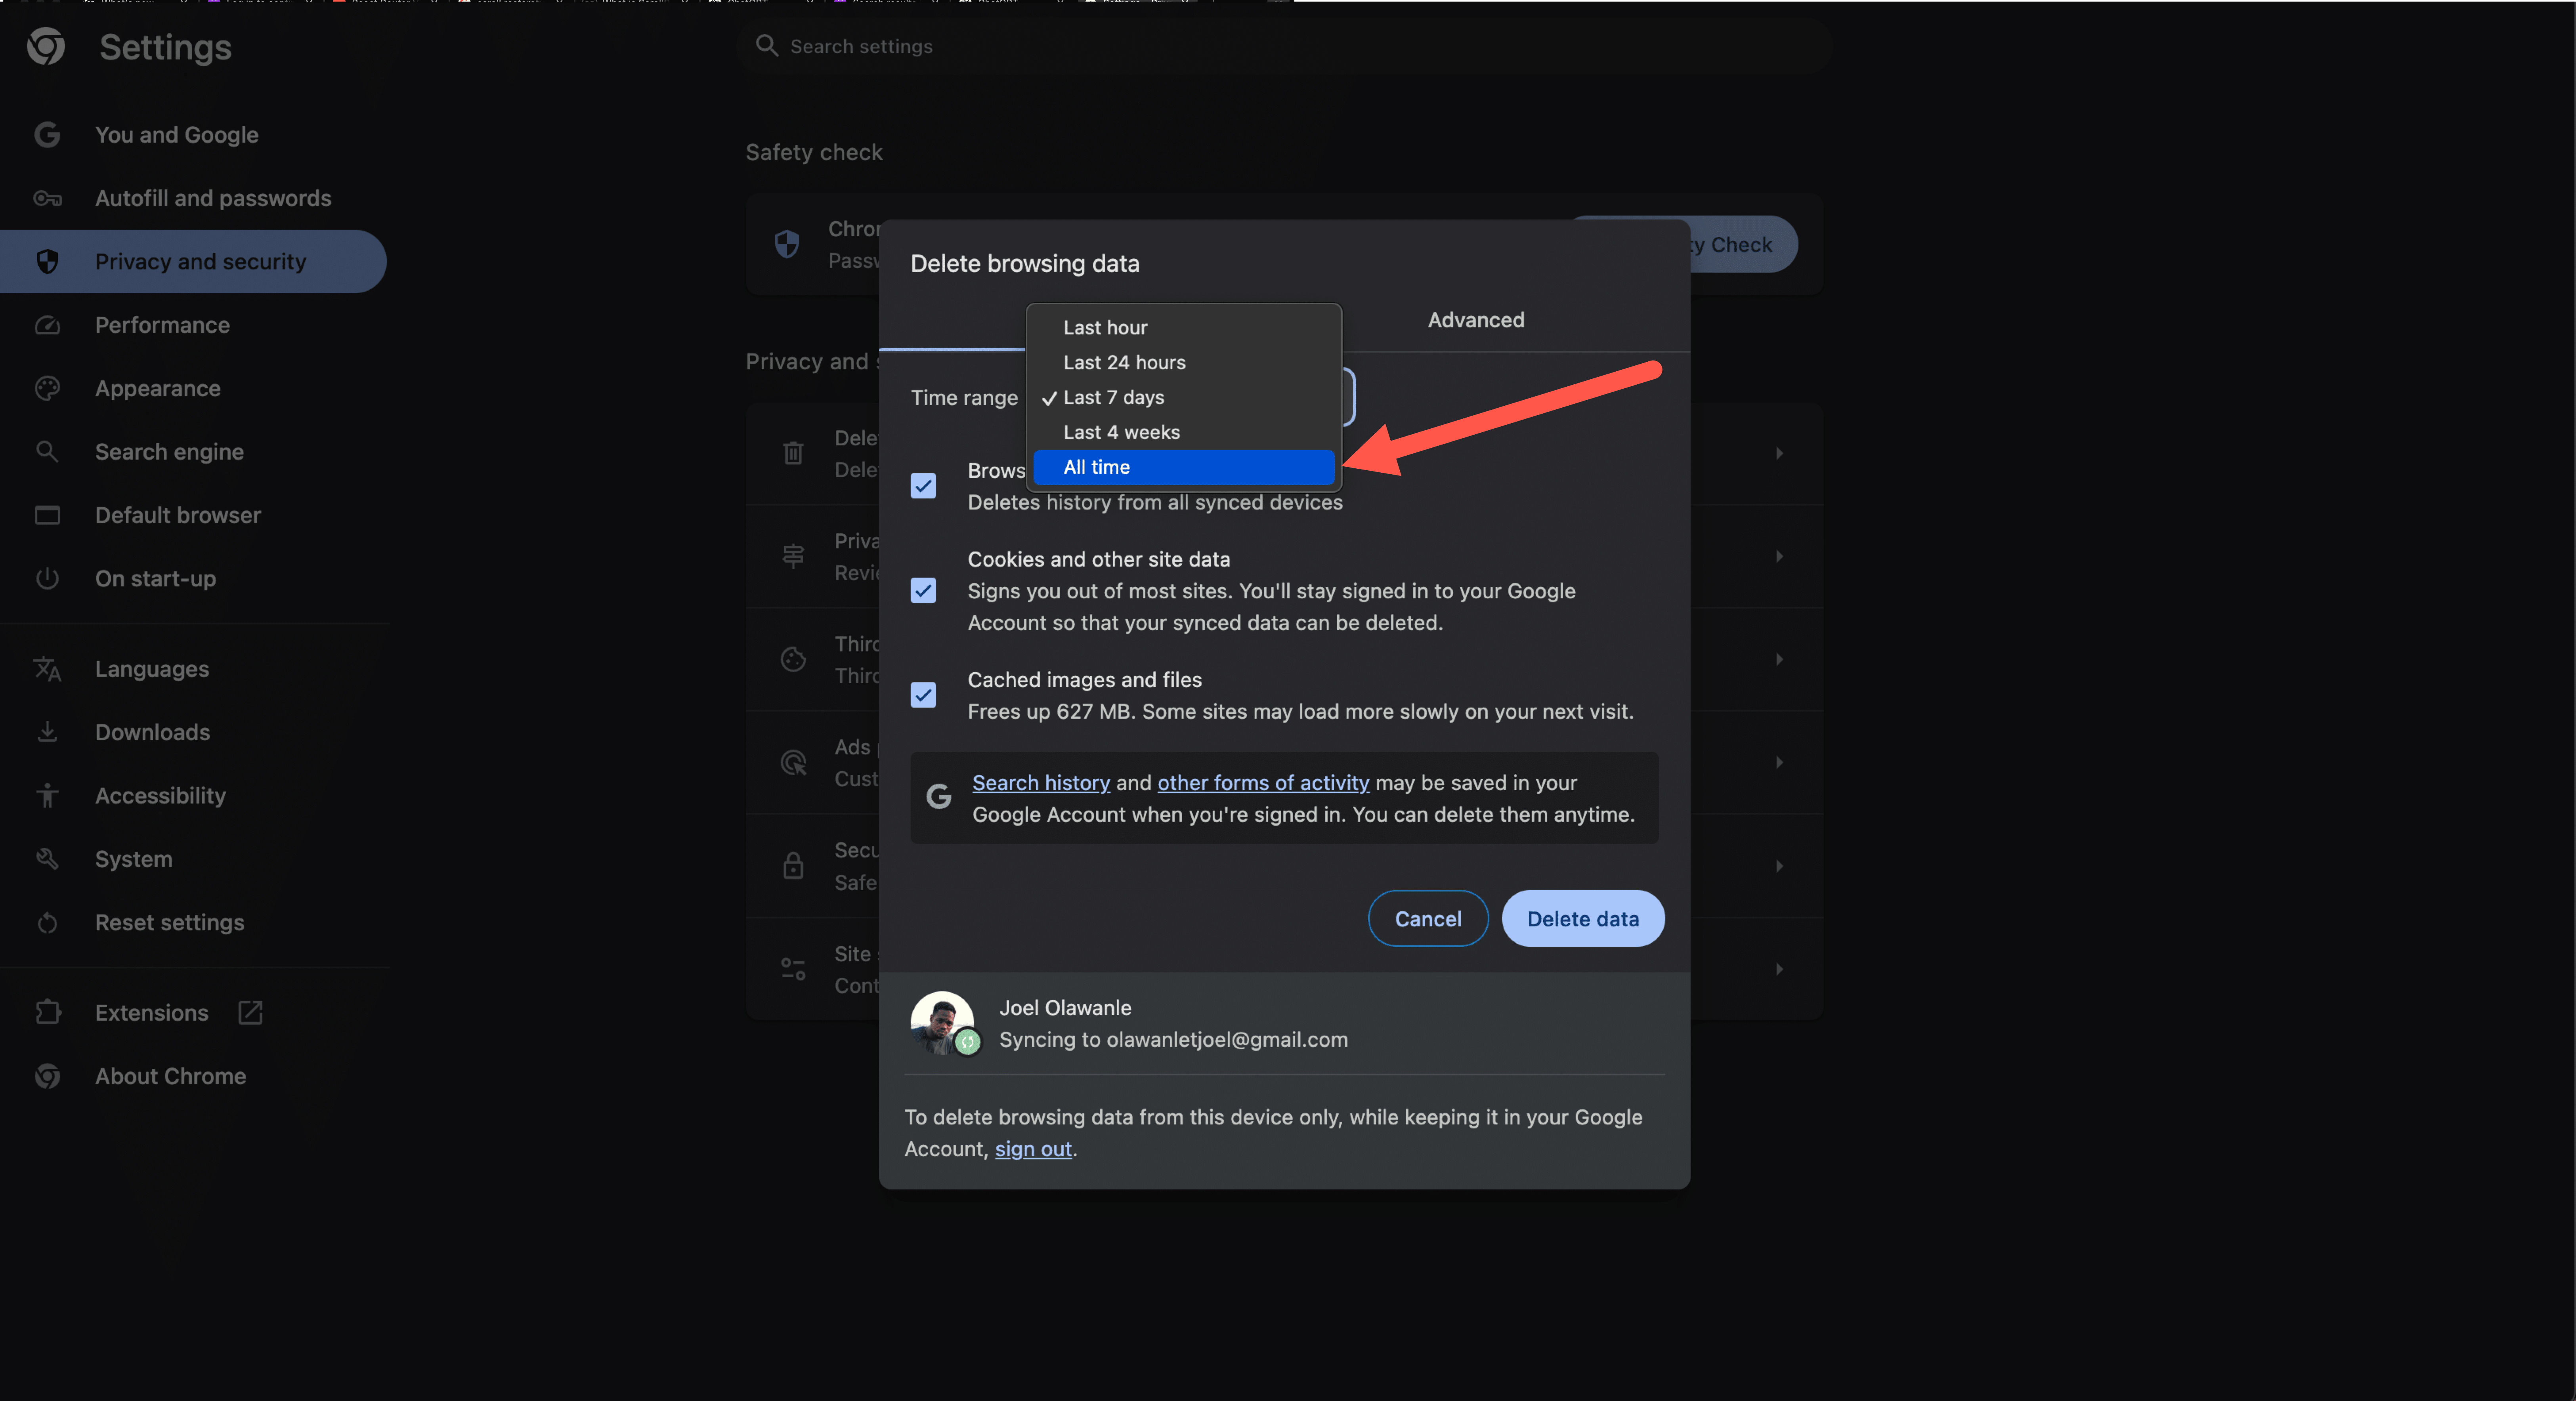This screenshot has width=2576, height=1401.
Task: Click the Delete data button
Action: click(1582, 918)
